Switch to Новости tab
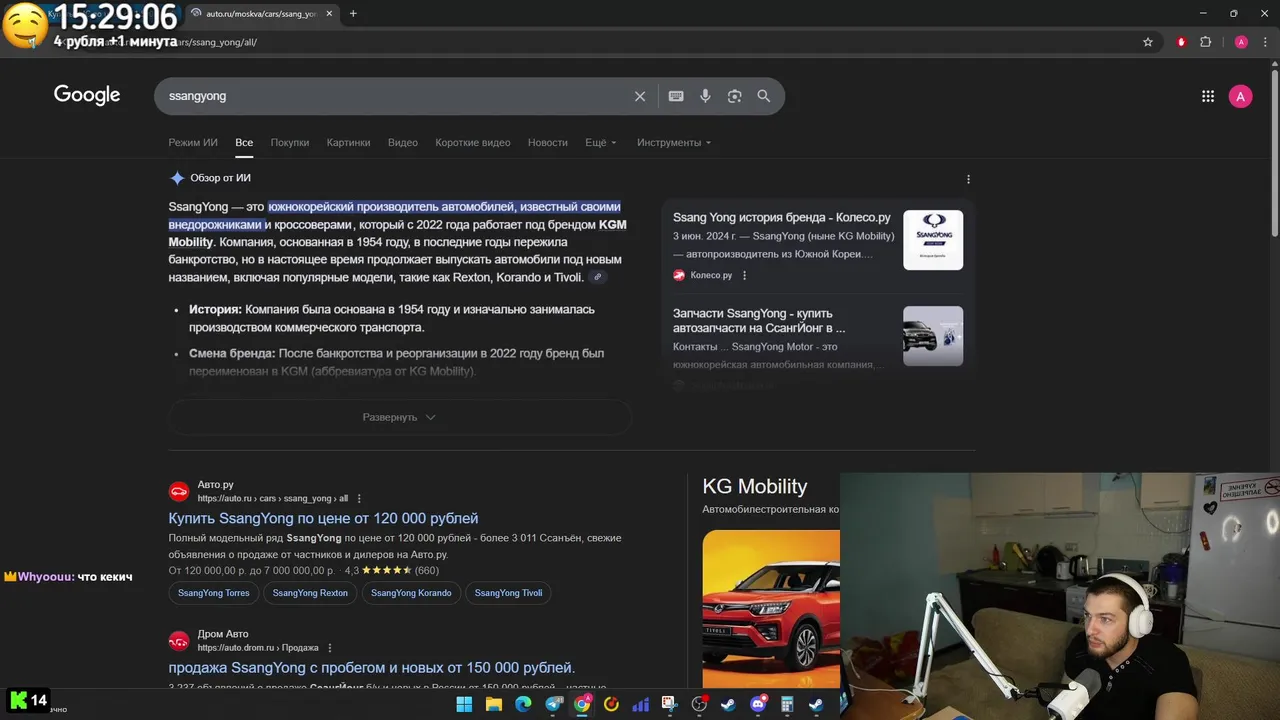Screen dimensions: 1280x720 click(x=548, y=142)
